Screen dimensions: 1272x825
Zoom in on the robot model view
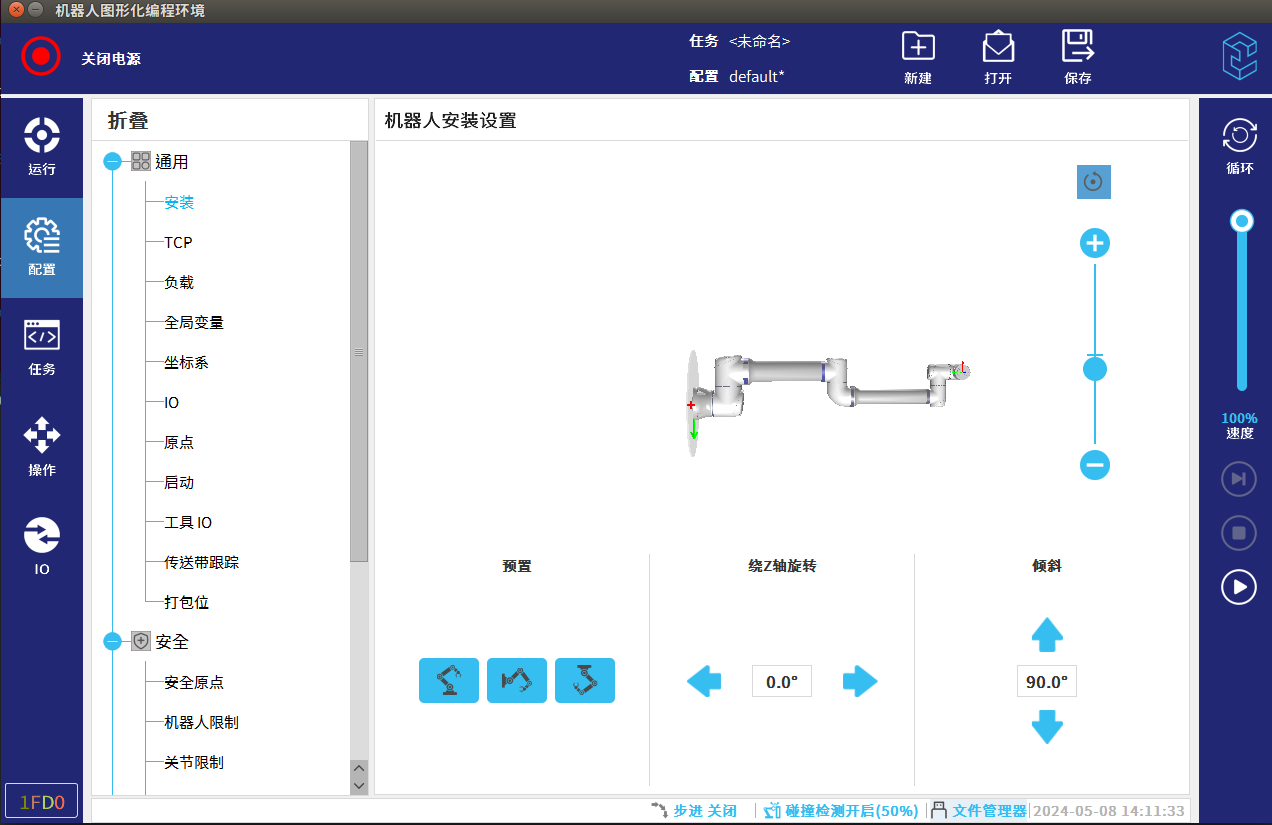click(1095, 243)
